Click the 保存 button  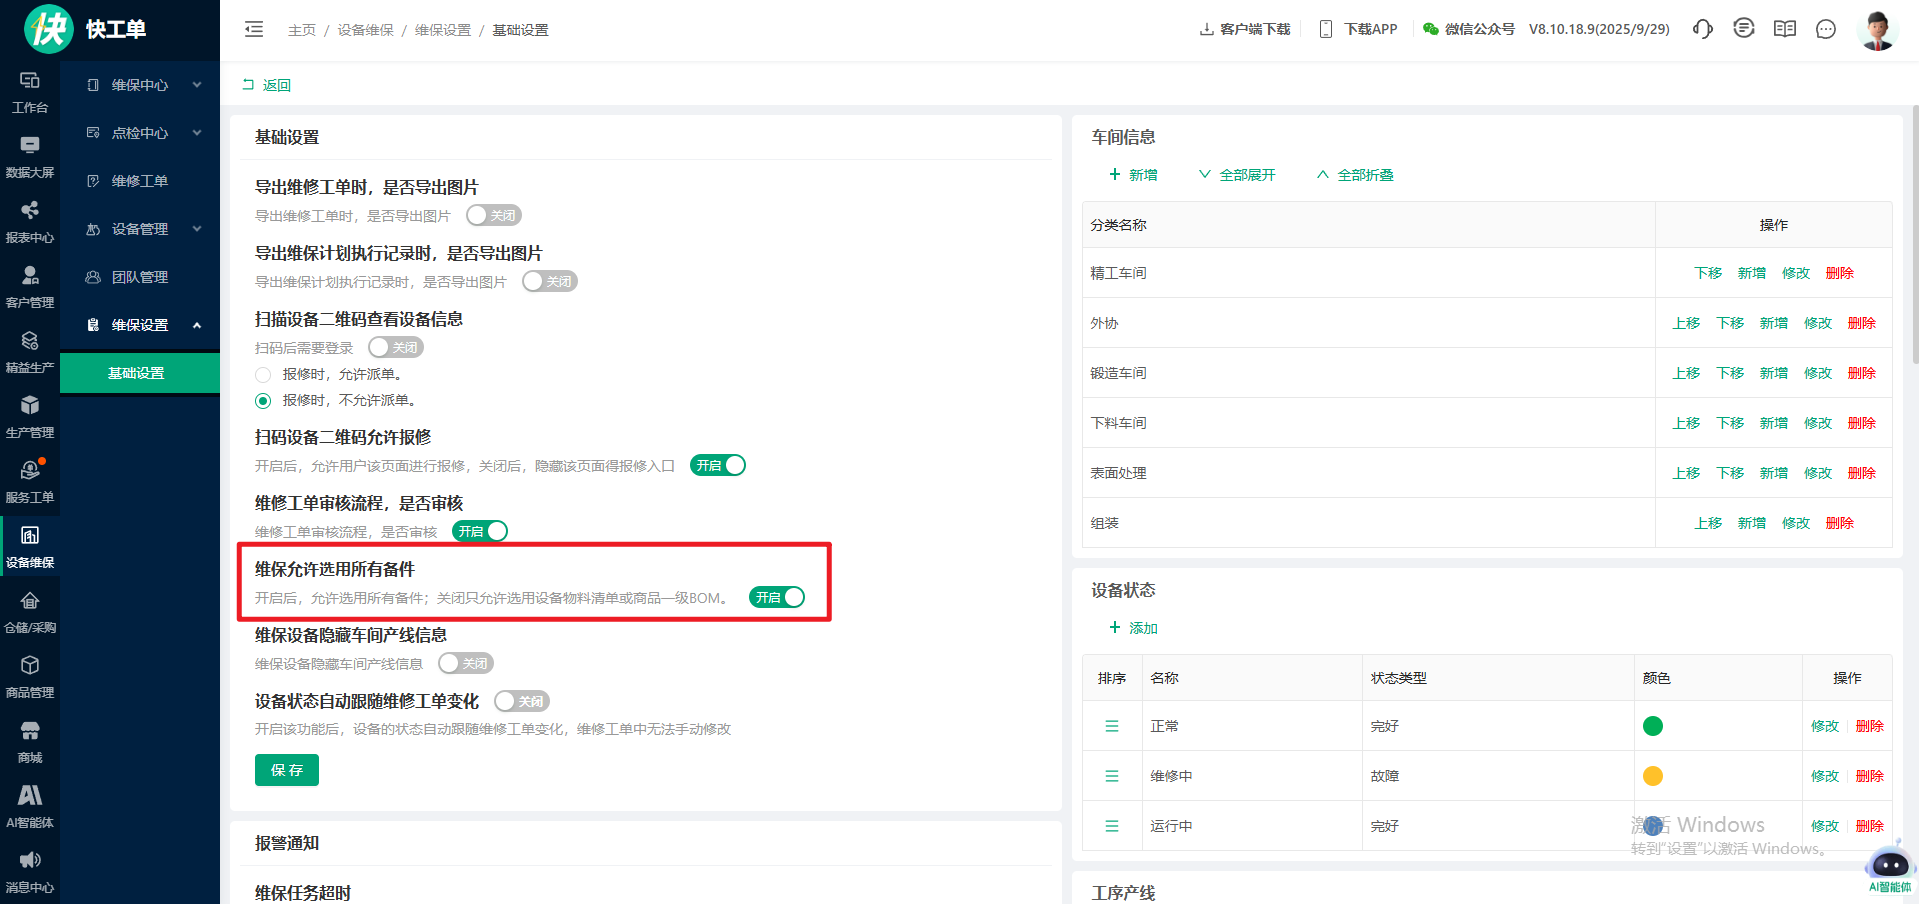coord(286,770)
